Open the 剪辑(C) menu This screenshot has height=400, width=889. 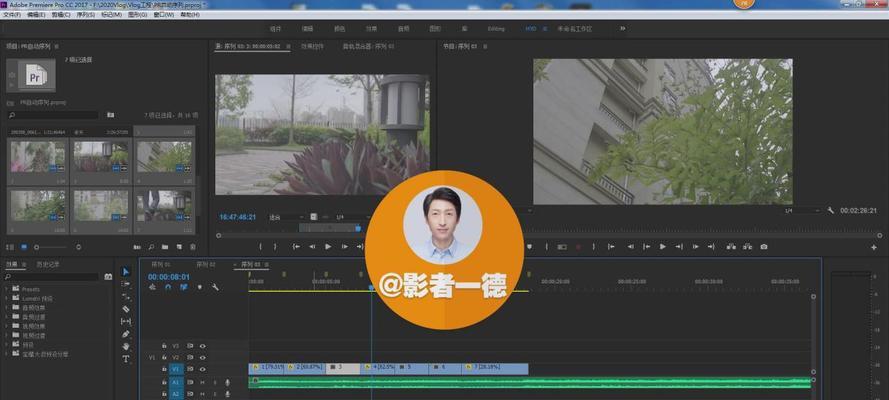click(61, 14)
